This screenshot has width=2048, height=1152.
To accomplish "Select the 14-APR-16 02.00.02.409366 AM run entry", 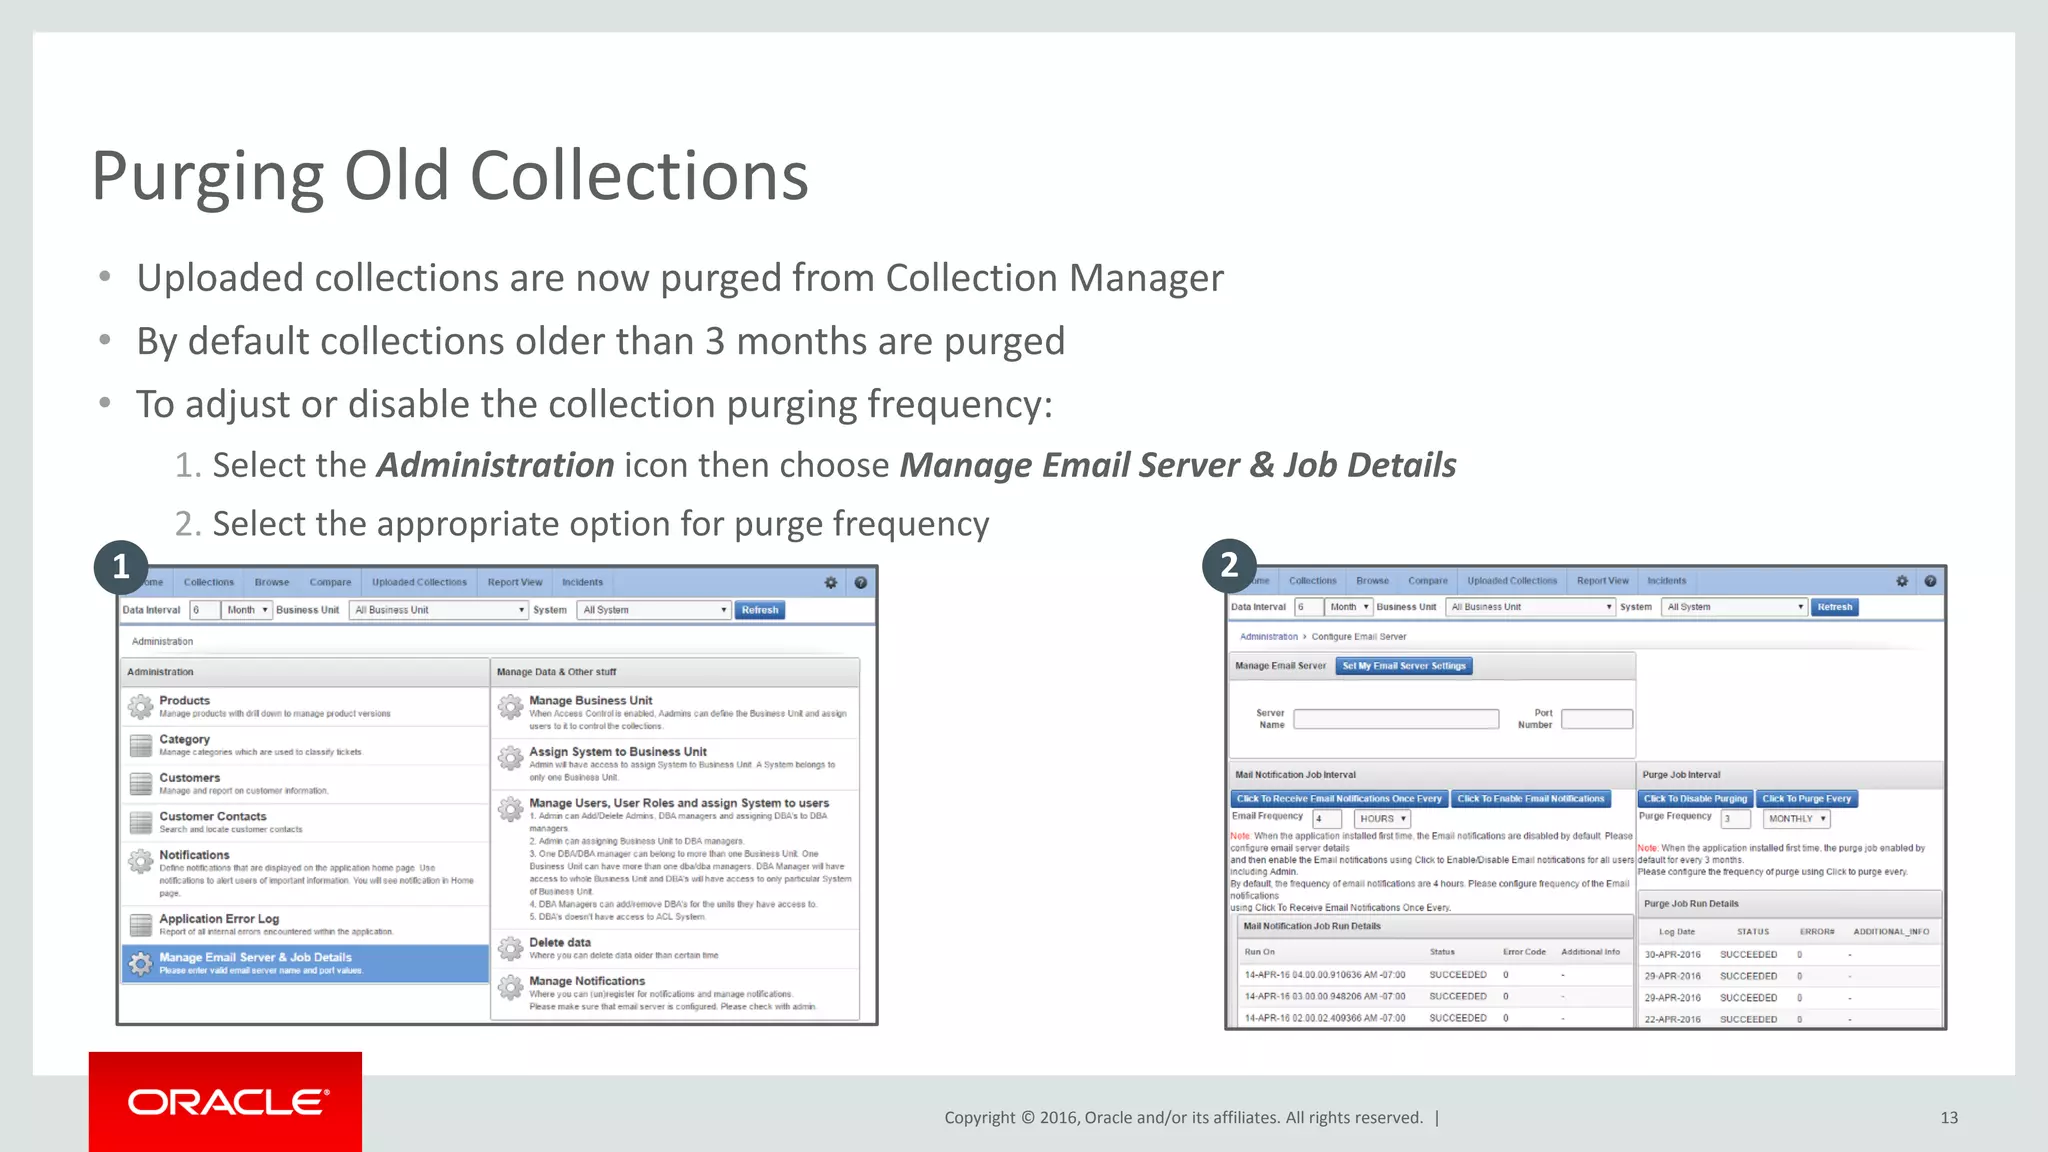I will coord(1324,1019).
